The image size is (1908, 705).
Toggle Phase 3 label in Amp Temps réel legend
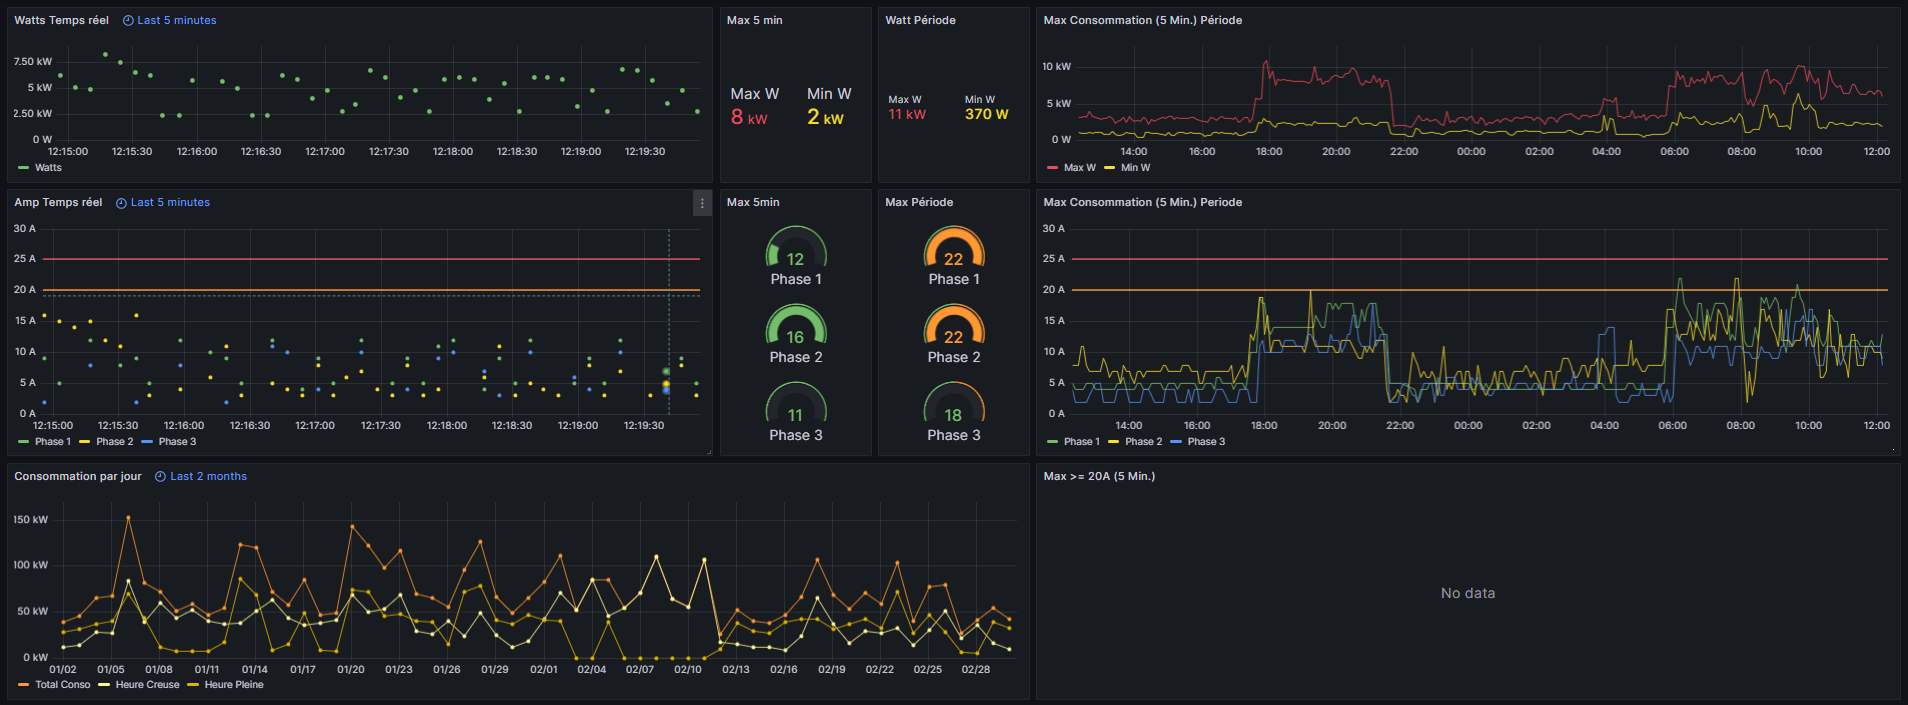coord(177,442)
